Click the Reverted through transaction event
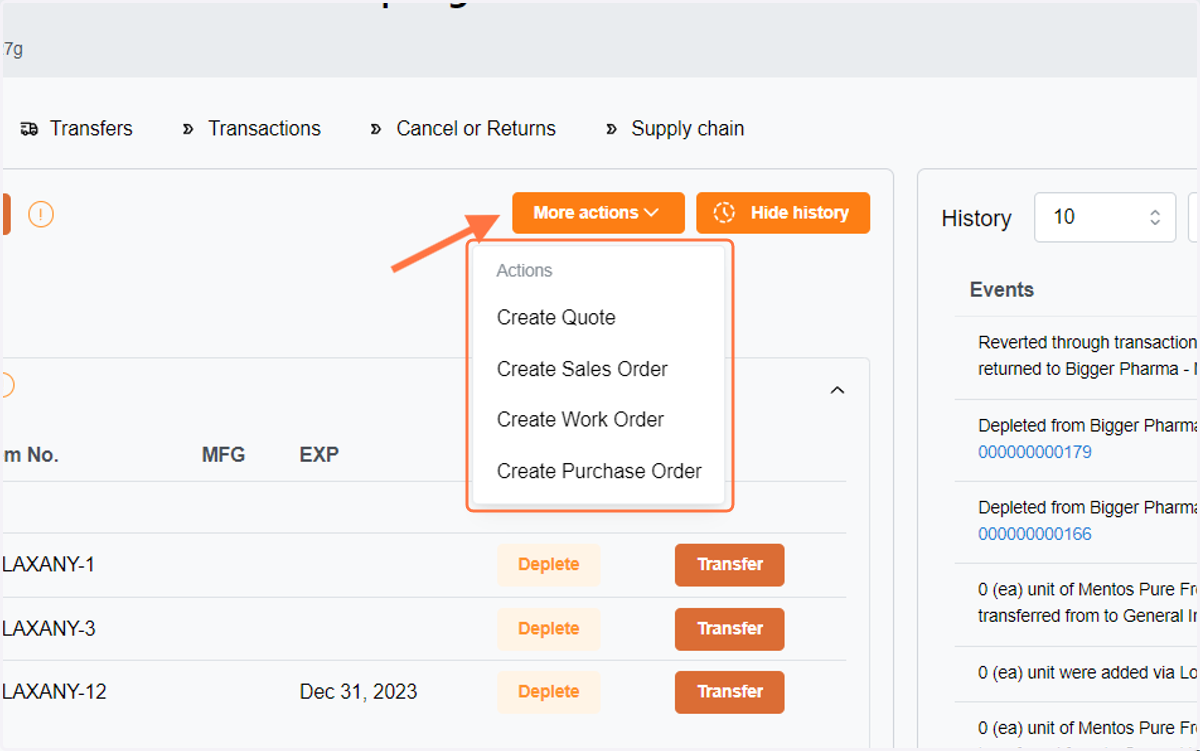 click(x=1088, y=356)
